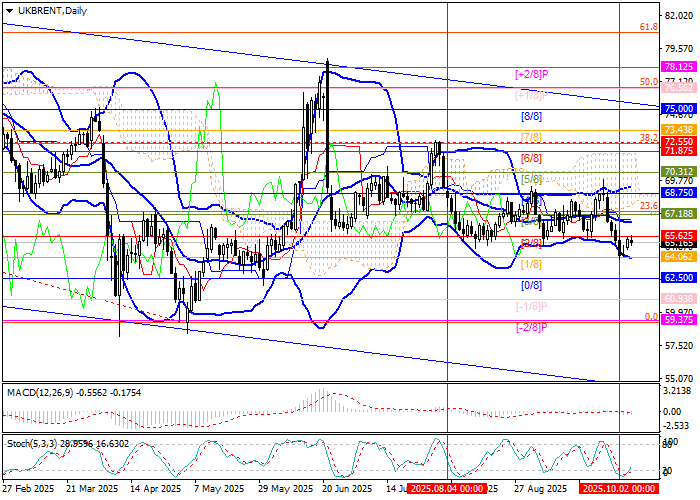
Task: Click the [+2/8]P Murrey level label
Action: click(533, 74)
